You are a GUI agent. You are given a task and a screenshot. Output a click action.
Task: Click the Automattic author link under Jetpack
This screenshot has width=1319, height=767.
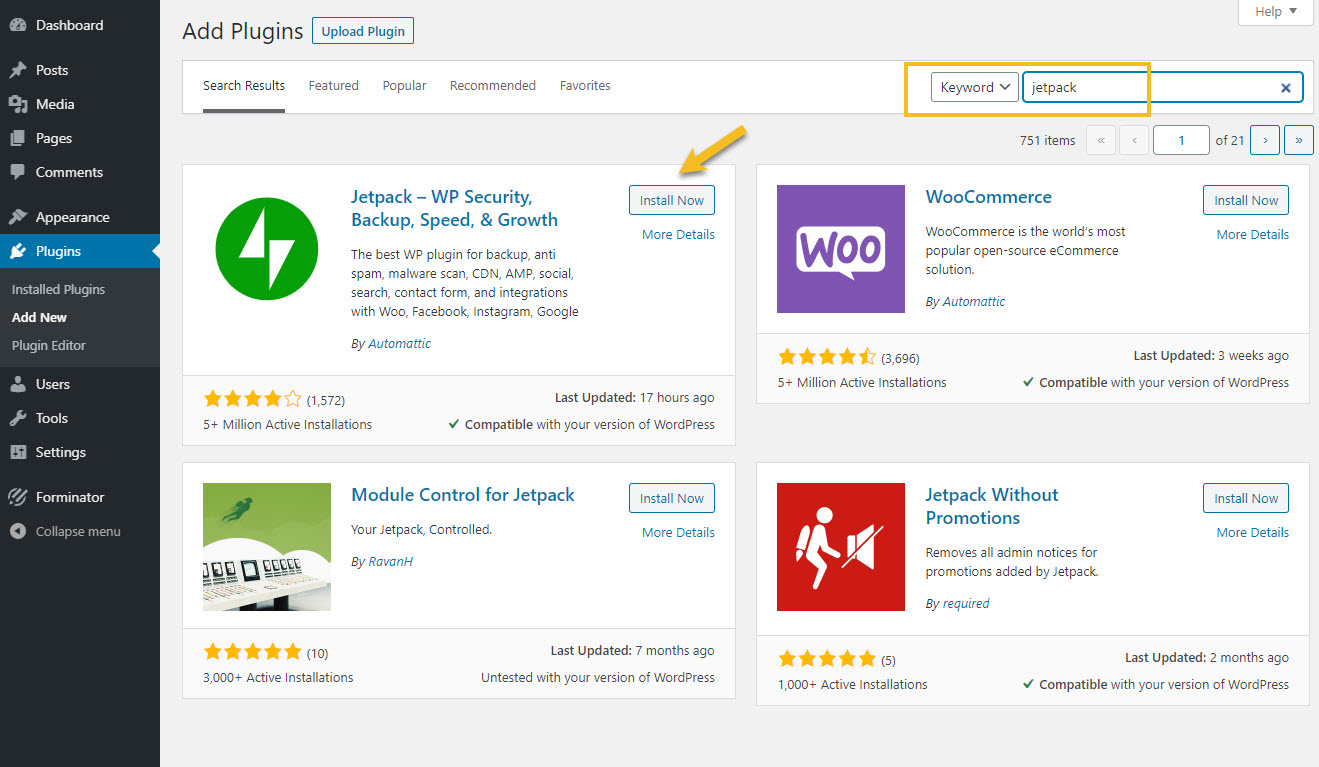point(400,343)
